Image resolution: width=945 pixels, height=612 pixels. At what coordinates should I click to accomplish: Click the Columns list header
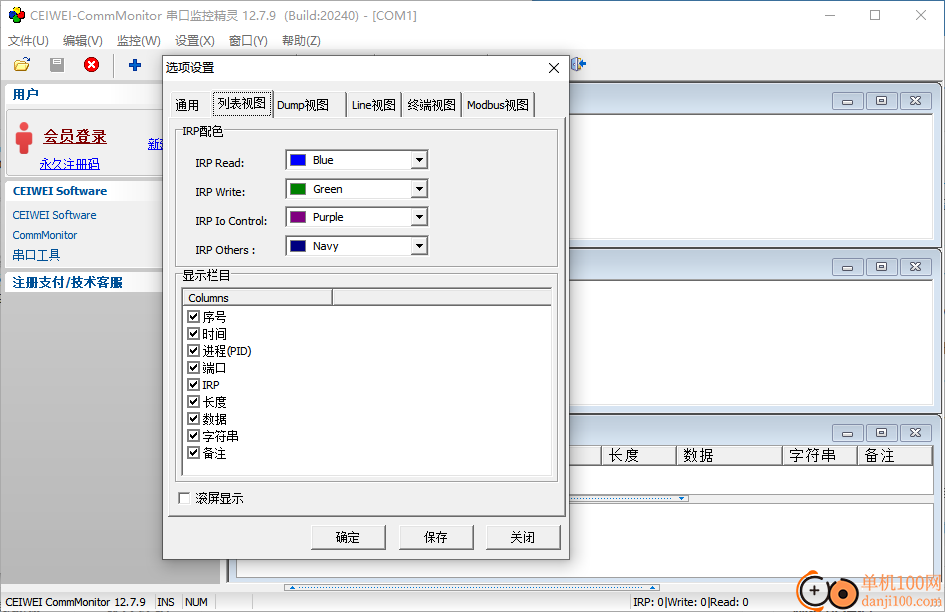(x=257, y=298)
